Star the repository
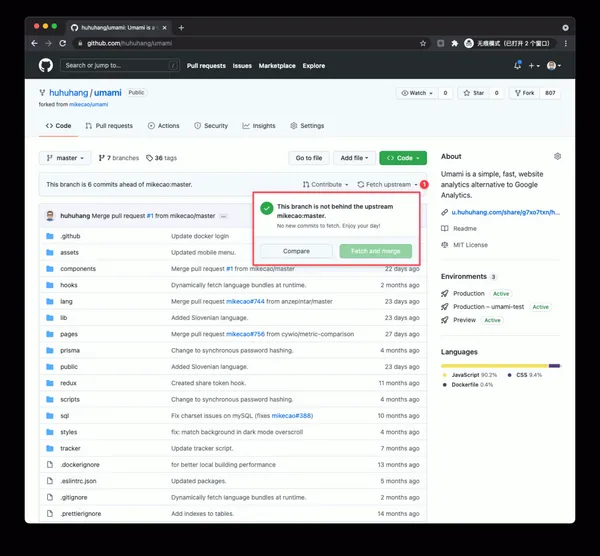The image size is (600, 556). [473, 93]
